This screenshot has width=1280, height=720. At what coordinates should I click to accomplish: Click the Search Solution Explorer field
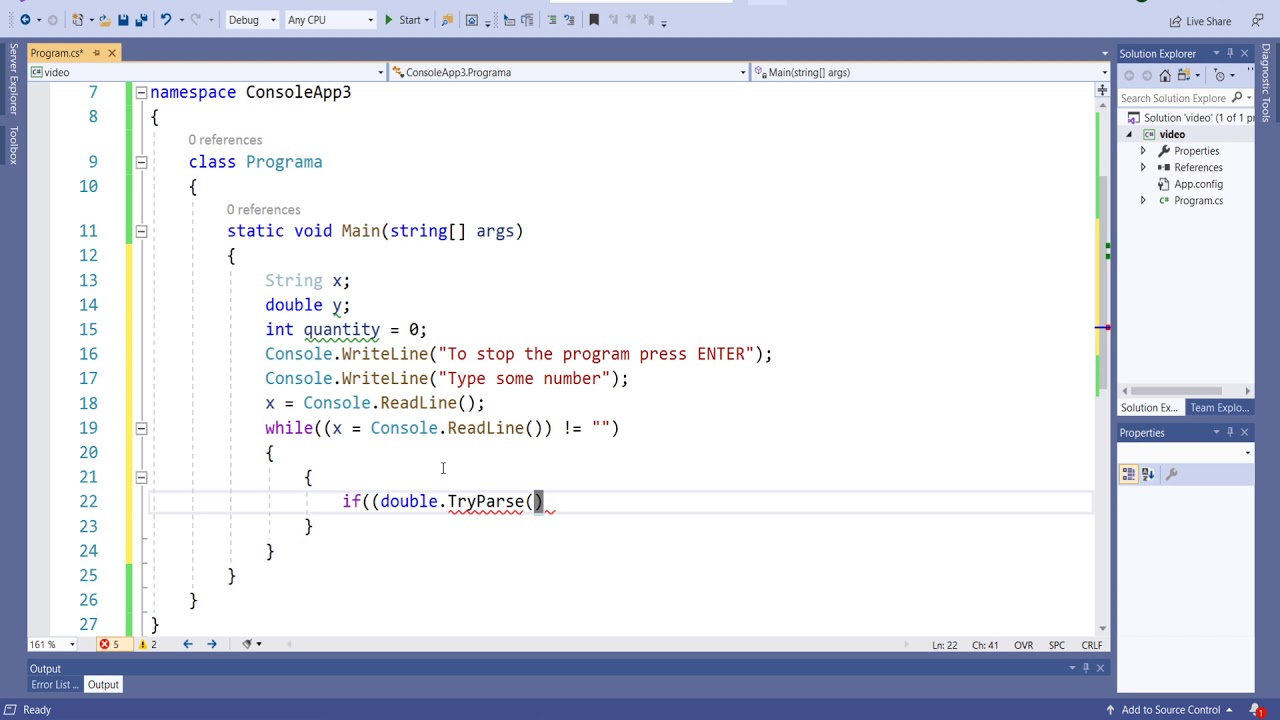(x=1175, y=98)
